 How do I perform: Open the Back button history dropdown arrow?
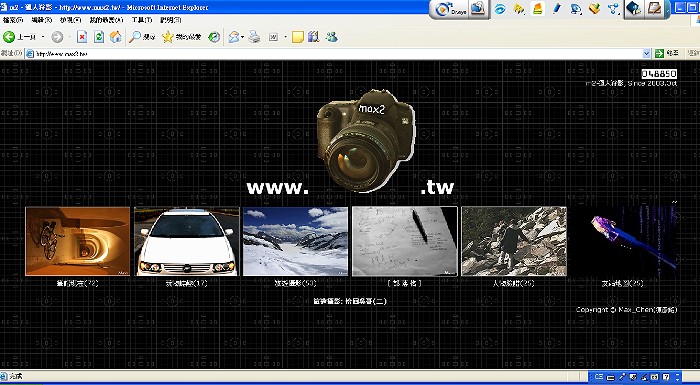pos(43,37)
